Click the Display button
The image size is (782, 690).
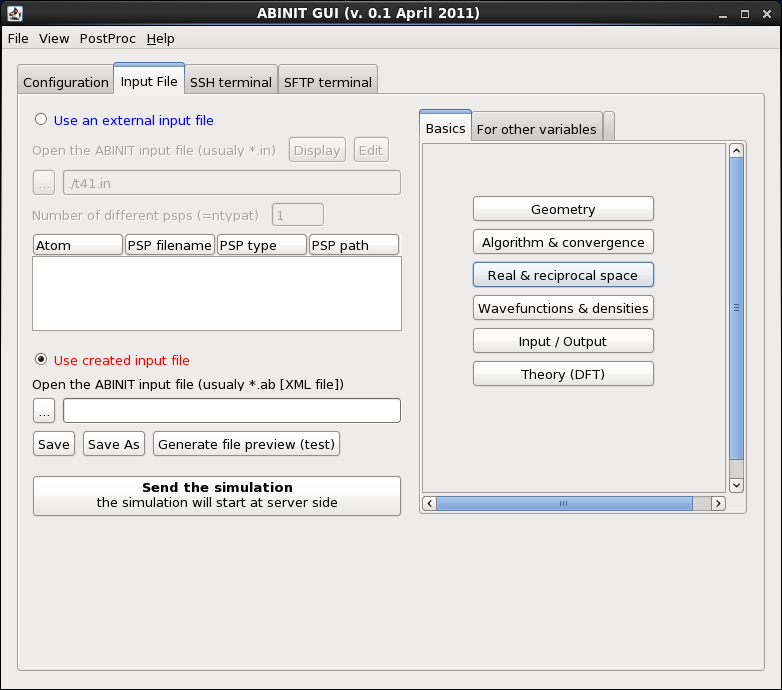317,150
